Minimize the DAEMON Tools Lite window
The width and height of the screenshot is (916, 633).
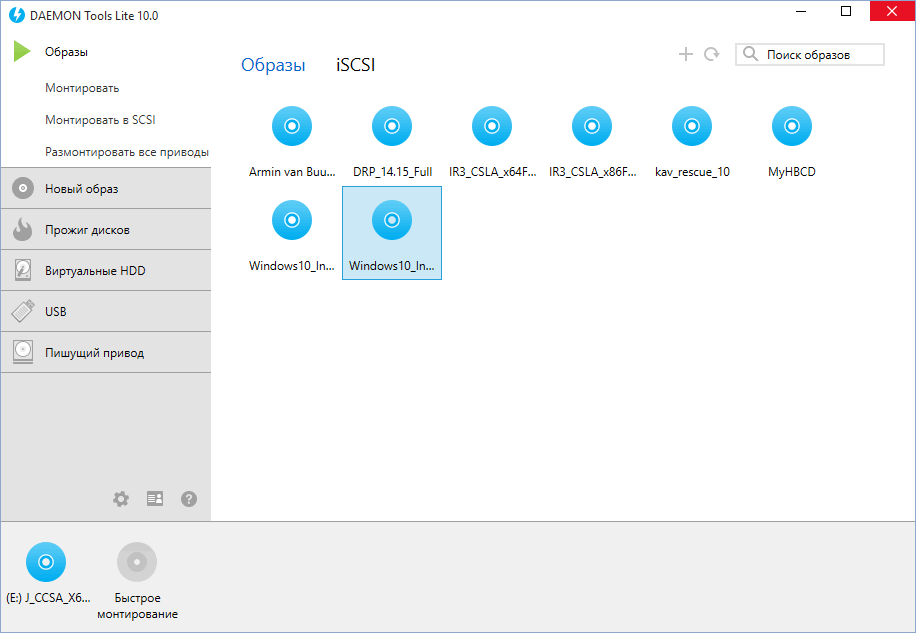(x=801, y=11)
